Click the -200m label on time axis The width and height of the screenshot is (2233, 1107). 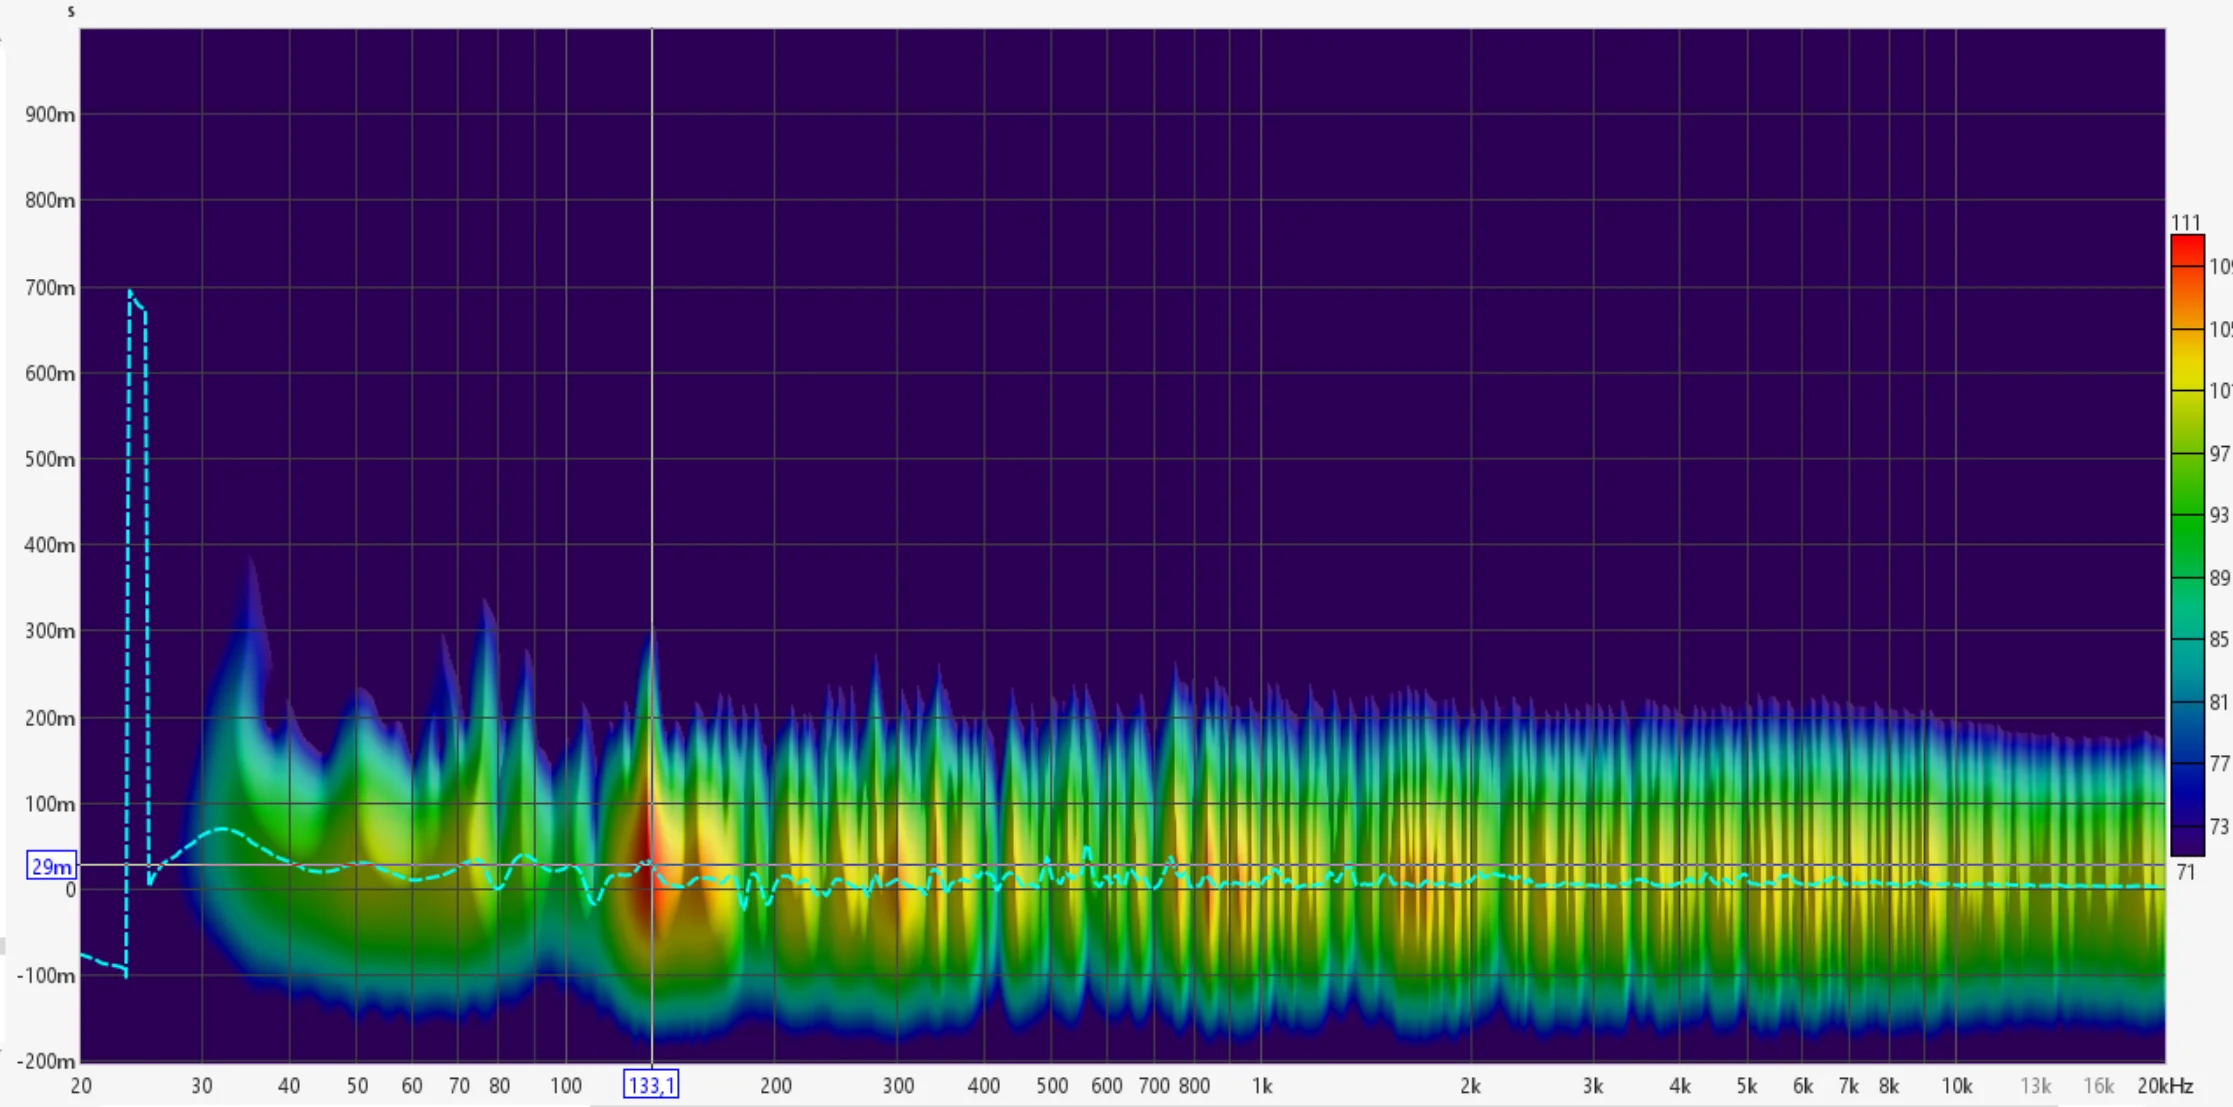click(46, 1061)
